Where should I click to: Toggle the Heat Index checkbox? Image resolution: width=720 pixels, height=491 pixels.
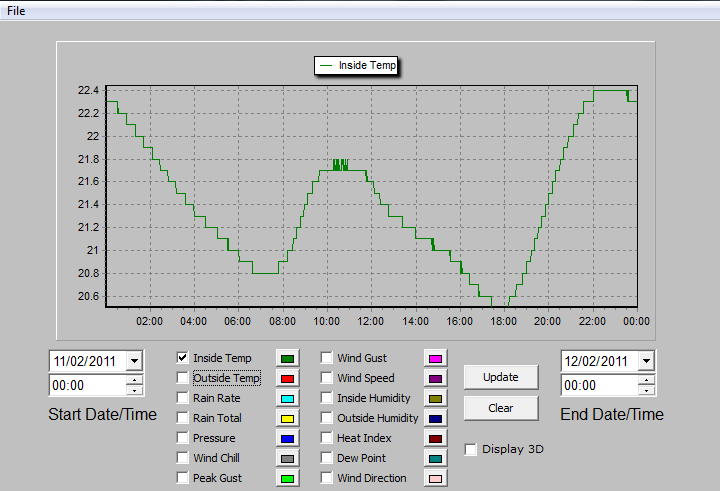326,438
